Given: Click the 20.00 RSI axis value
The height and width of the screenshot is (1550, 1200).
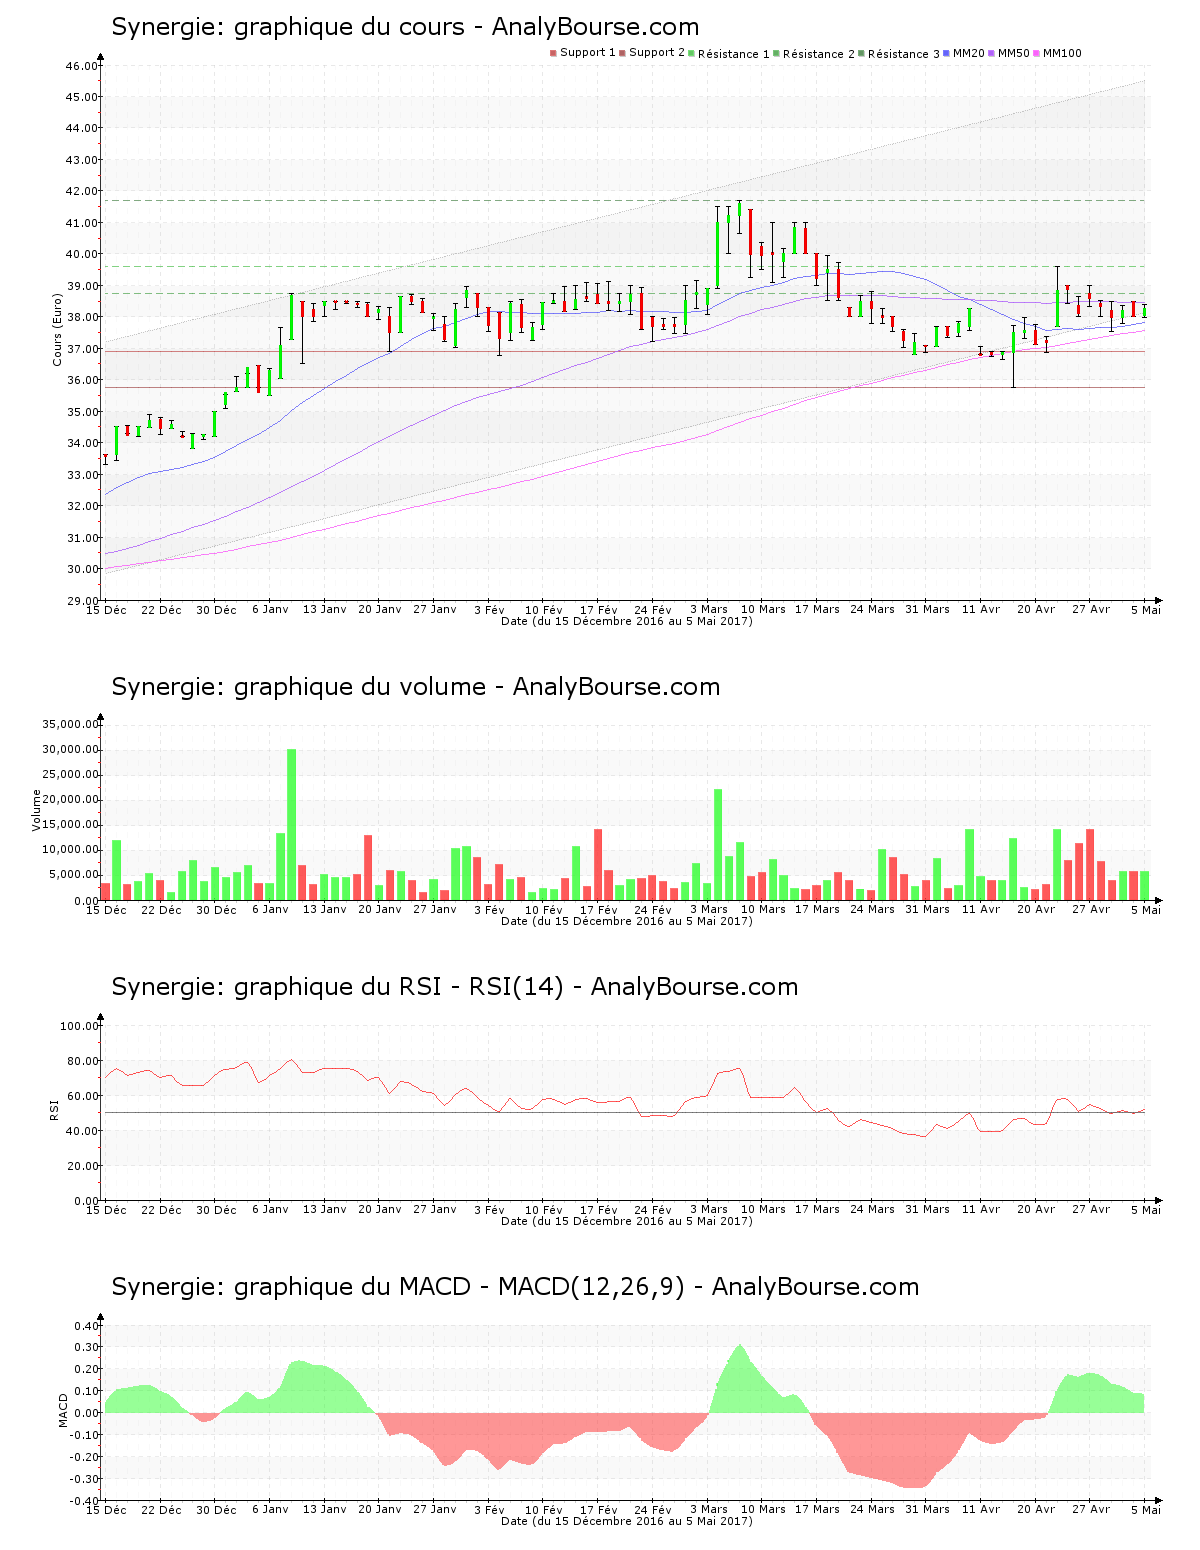Looking at the screenshot, I should (81, 1166).
